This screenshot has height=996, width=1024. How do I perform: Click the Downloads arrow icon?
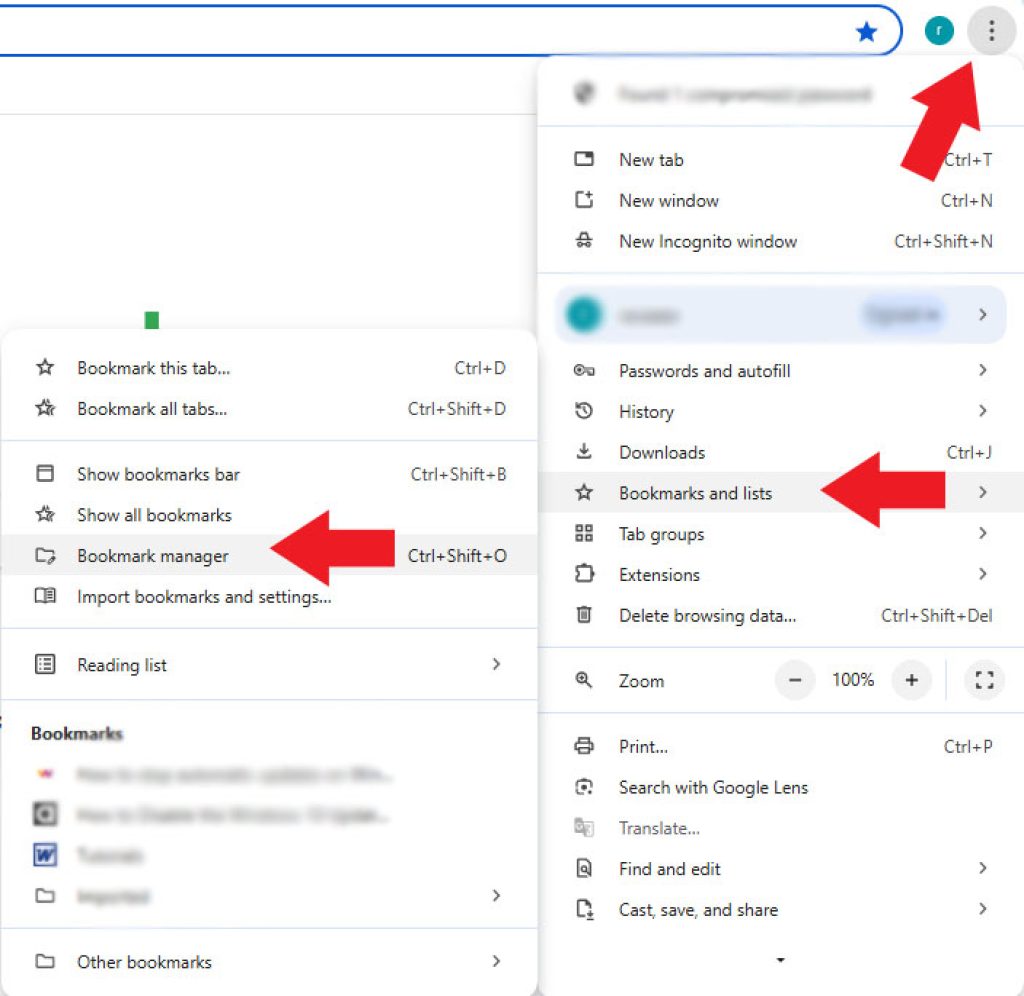click(x=584, y=451)
